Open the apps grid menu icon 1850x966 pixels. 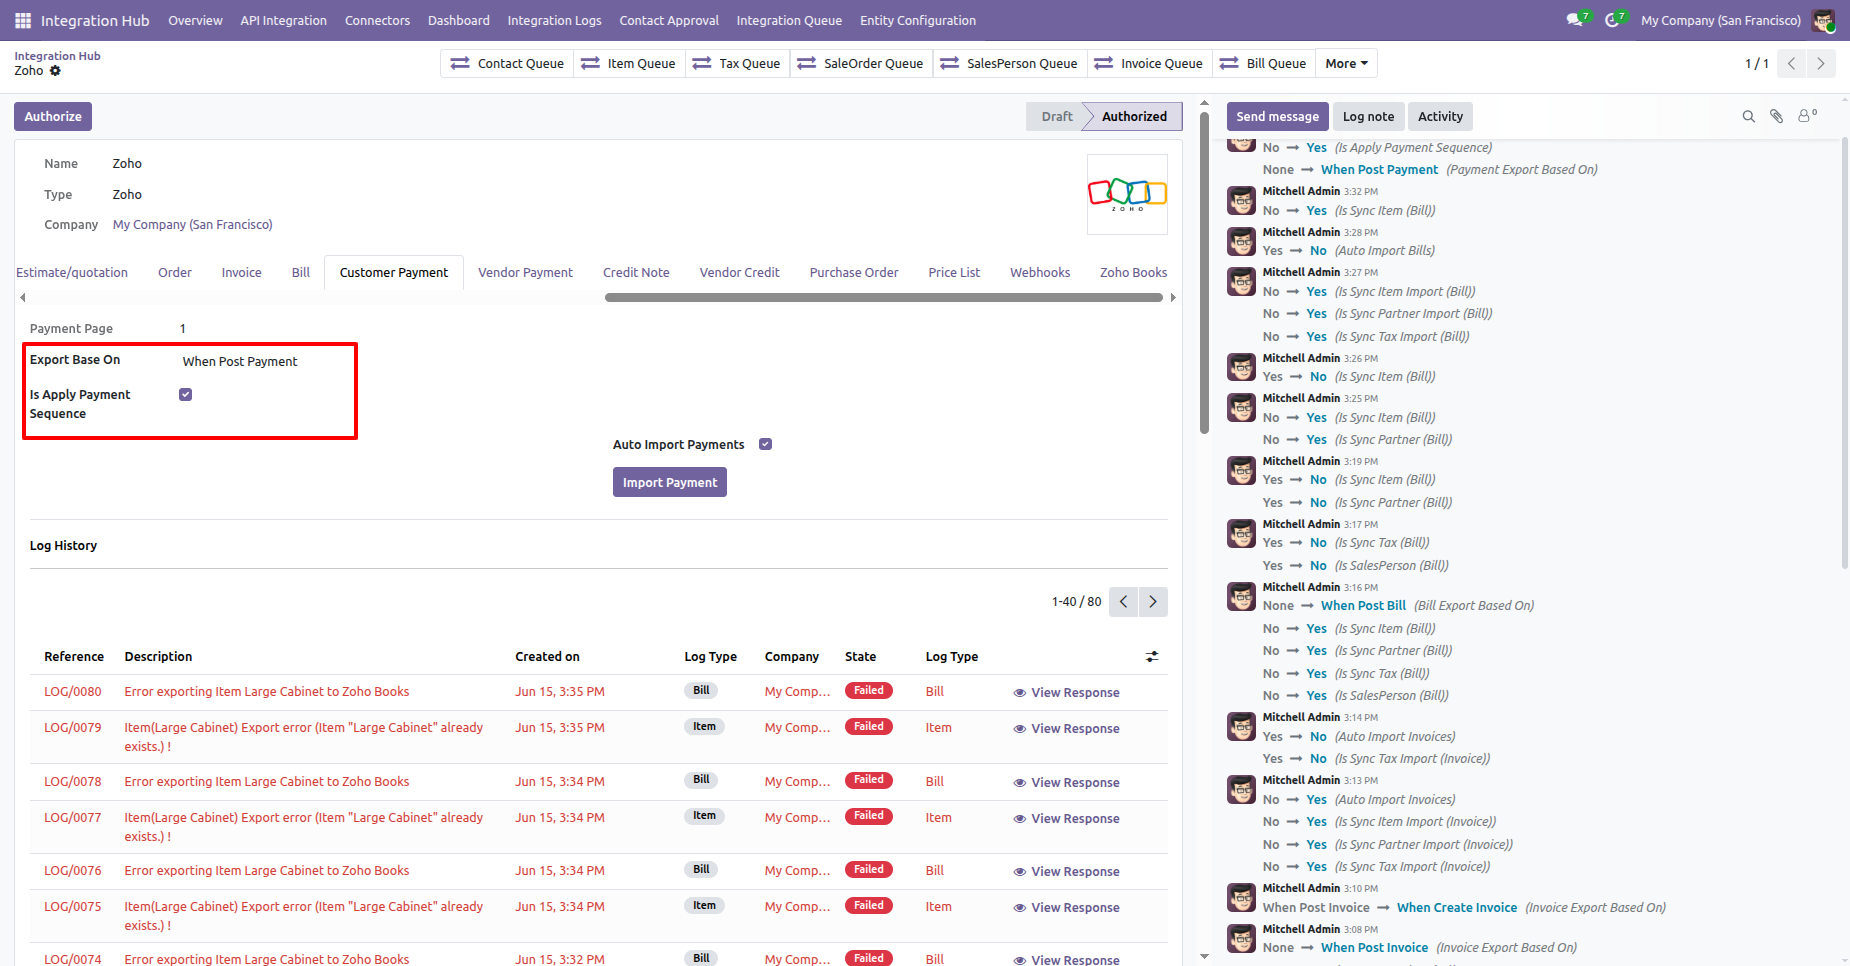tap(23, 20)
